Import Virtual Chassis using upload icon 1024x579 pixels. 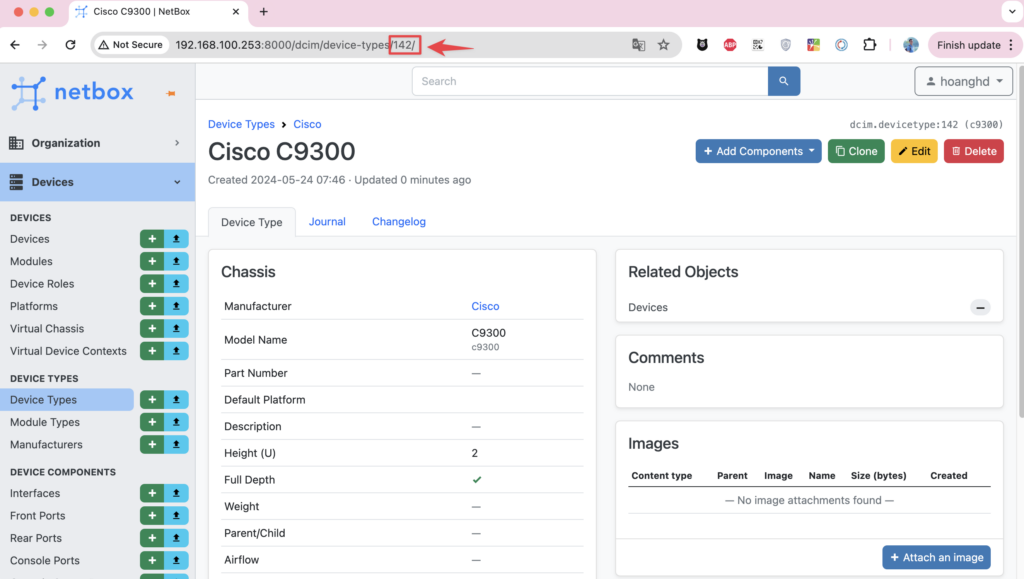pos(176,328)
